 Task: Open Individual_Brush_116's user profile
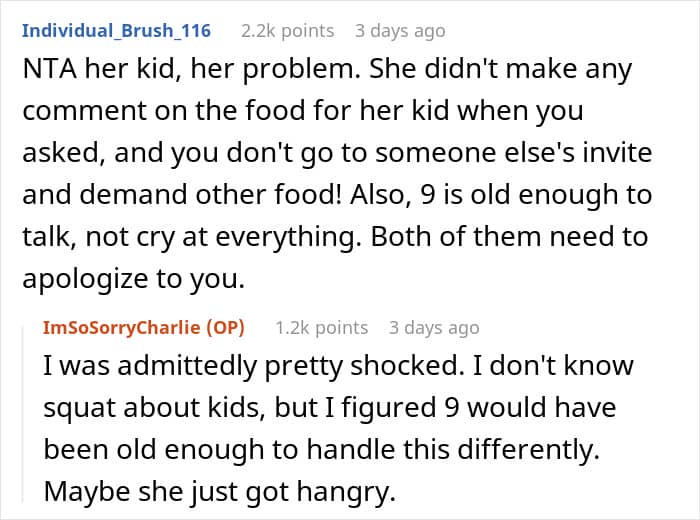(116, 31)
